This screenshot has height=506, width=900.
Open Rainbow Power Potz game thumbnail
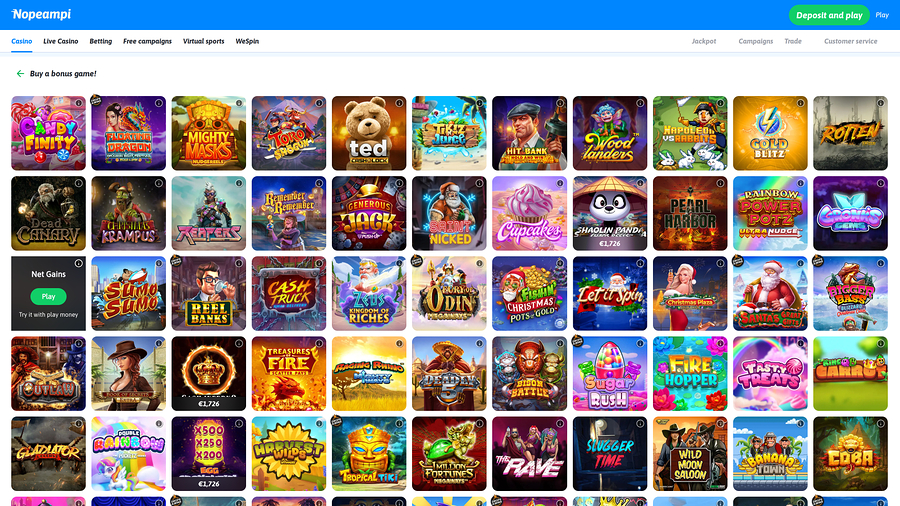coord(770,213)
